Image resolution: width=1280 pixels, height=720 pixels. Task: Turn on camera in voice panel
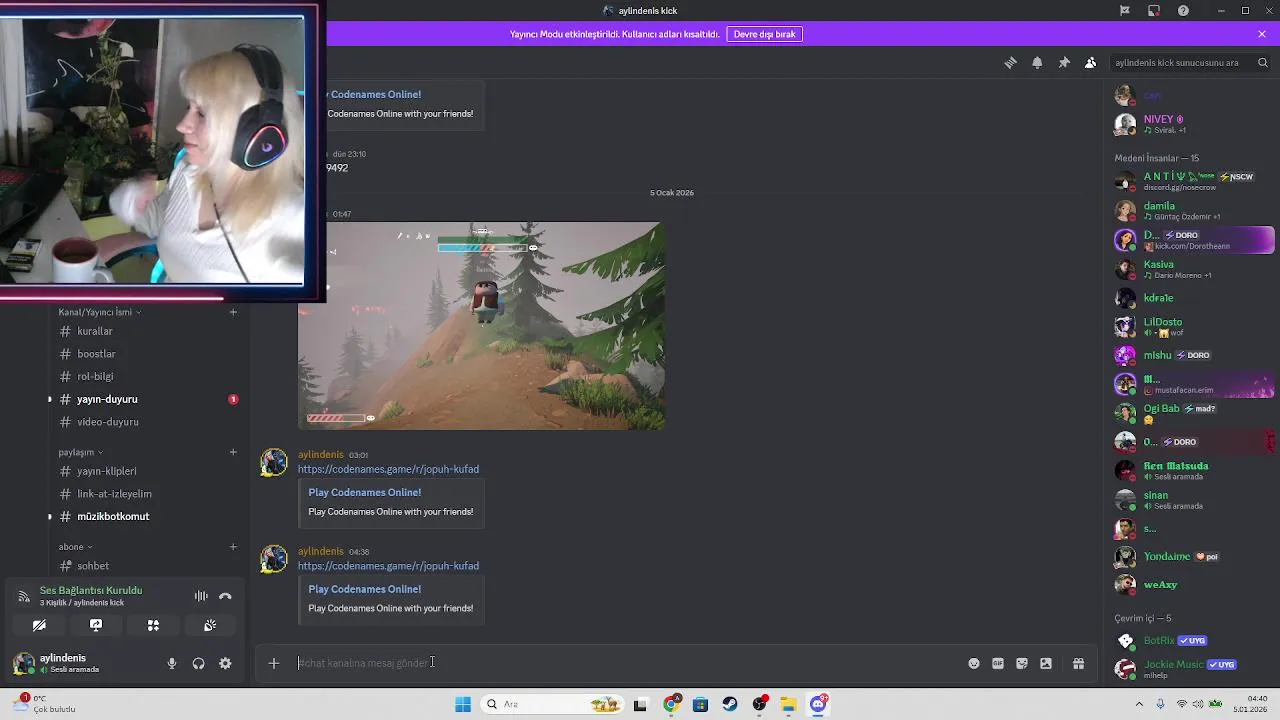click(39, 625)
